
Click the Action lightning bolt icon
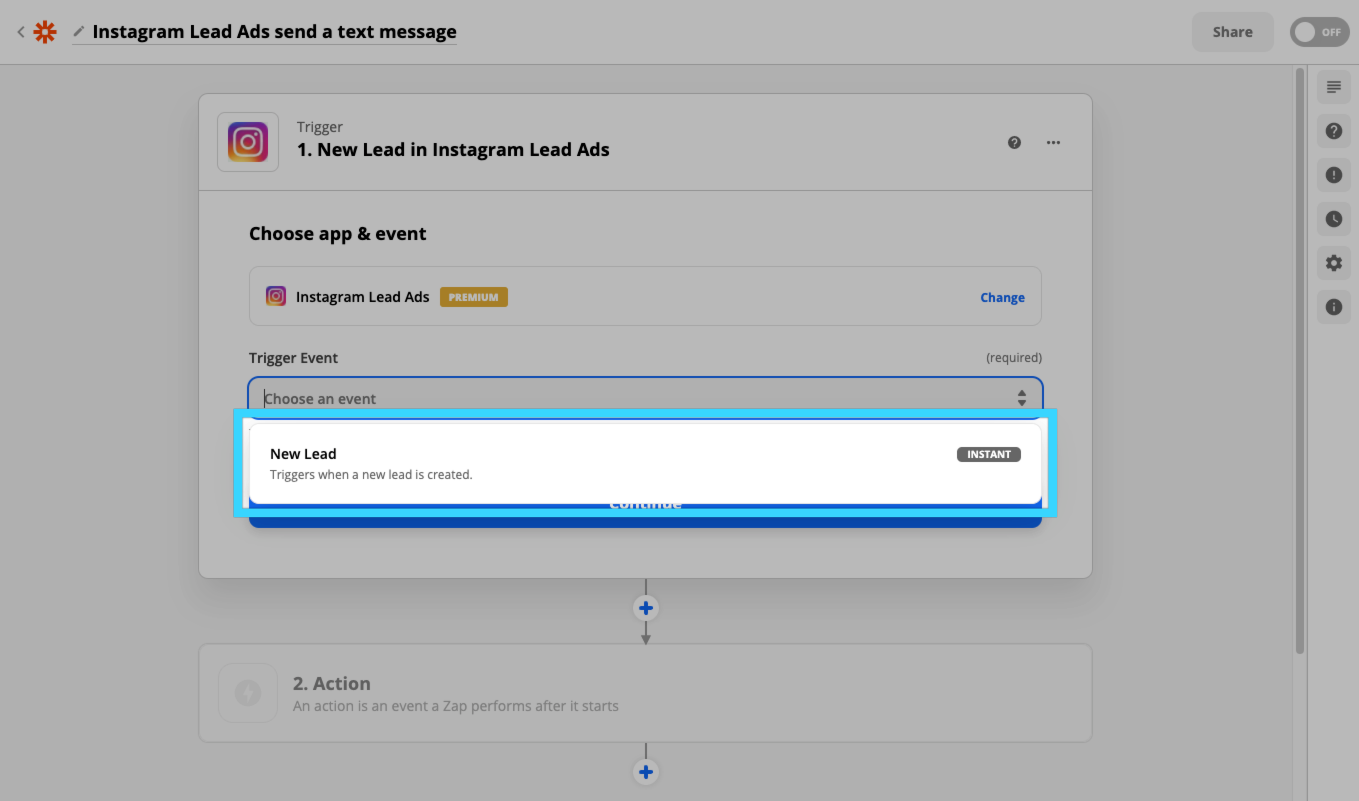click(x=248, y=693)
